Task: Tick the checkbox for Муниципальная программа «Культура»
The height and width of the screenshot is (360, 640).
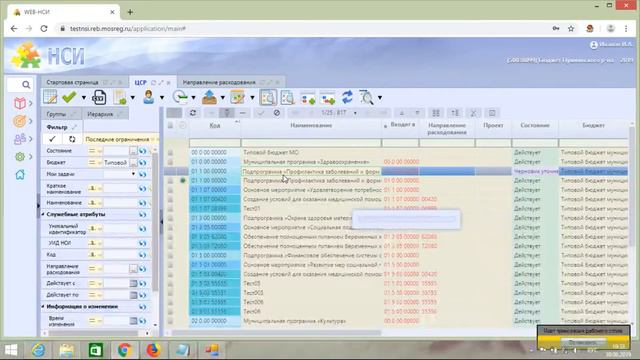Action: (170, 321)
